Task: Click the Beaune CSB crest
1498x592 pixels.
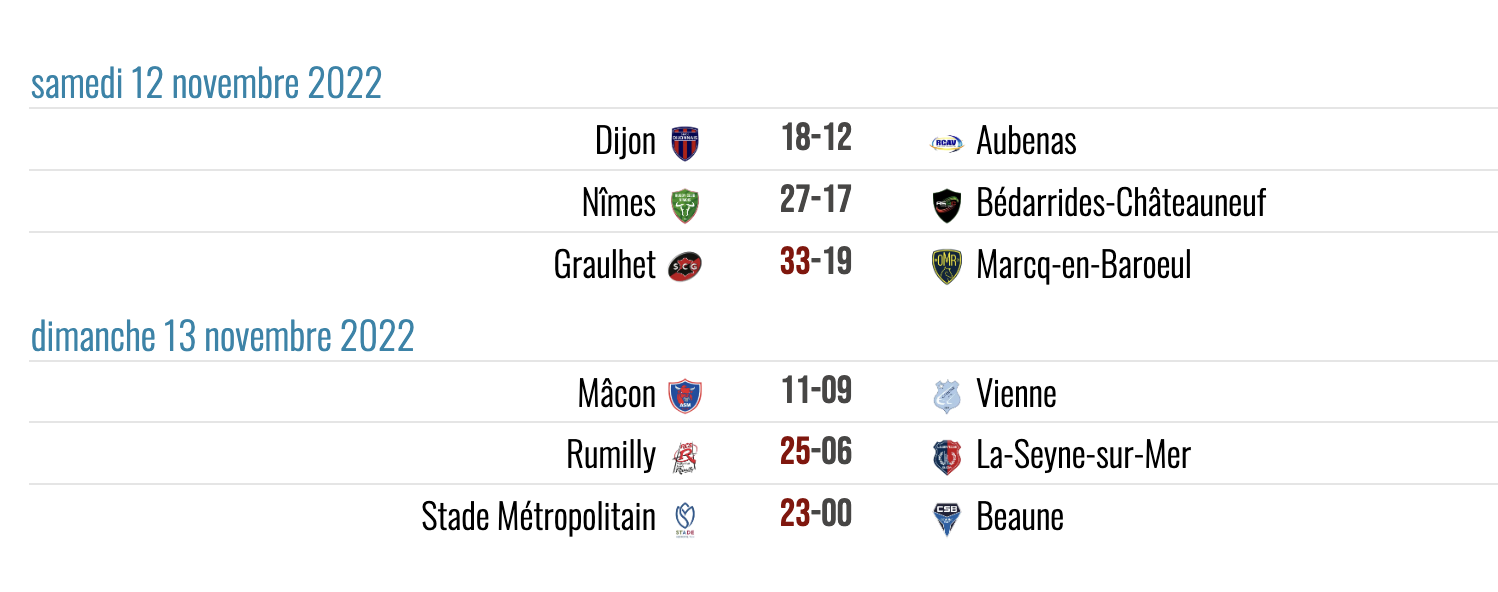Action: [x=946, y=520]
